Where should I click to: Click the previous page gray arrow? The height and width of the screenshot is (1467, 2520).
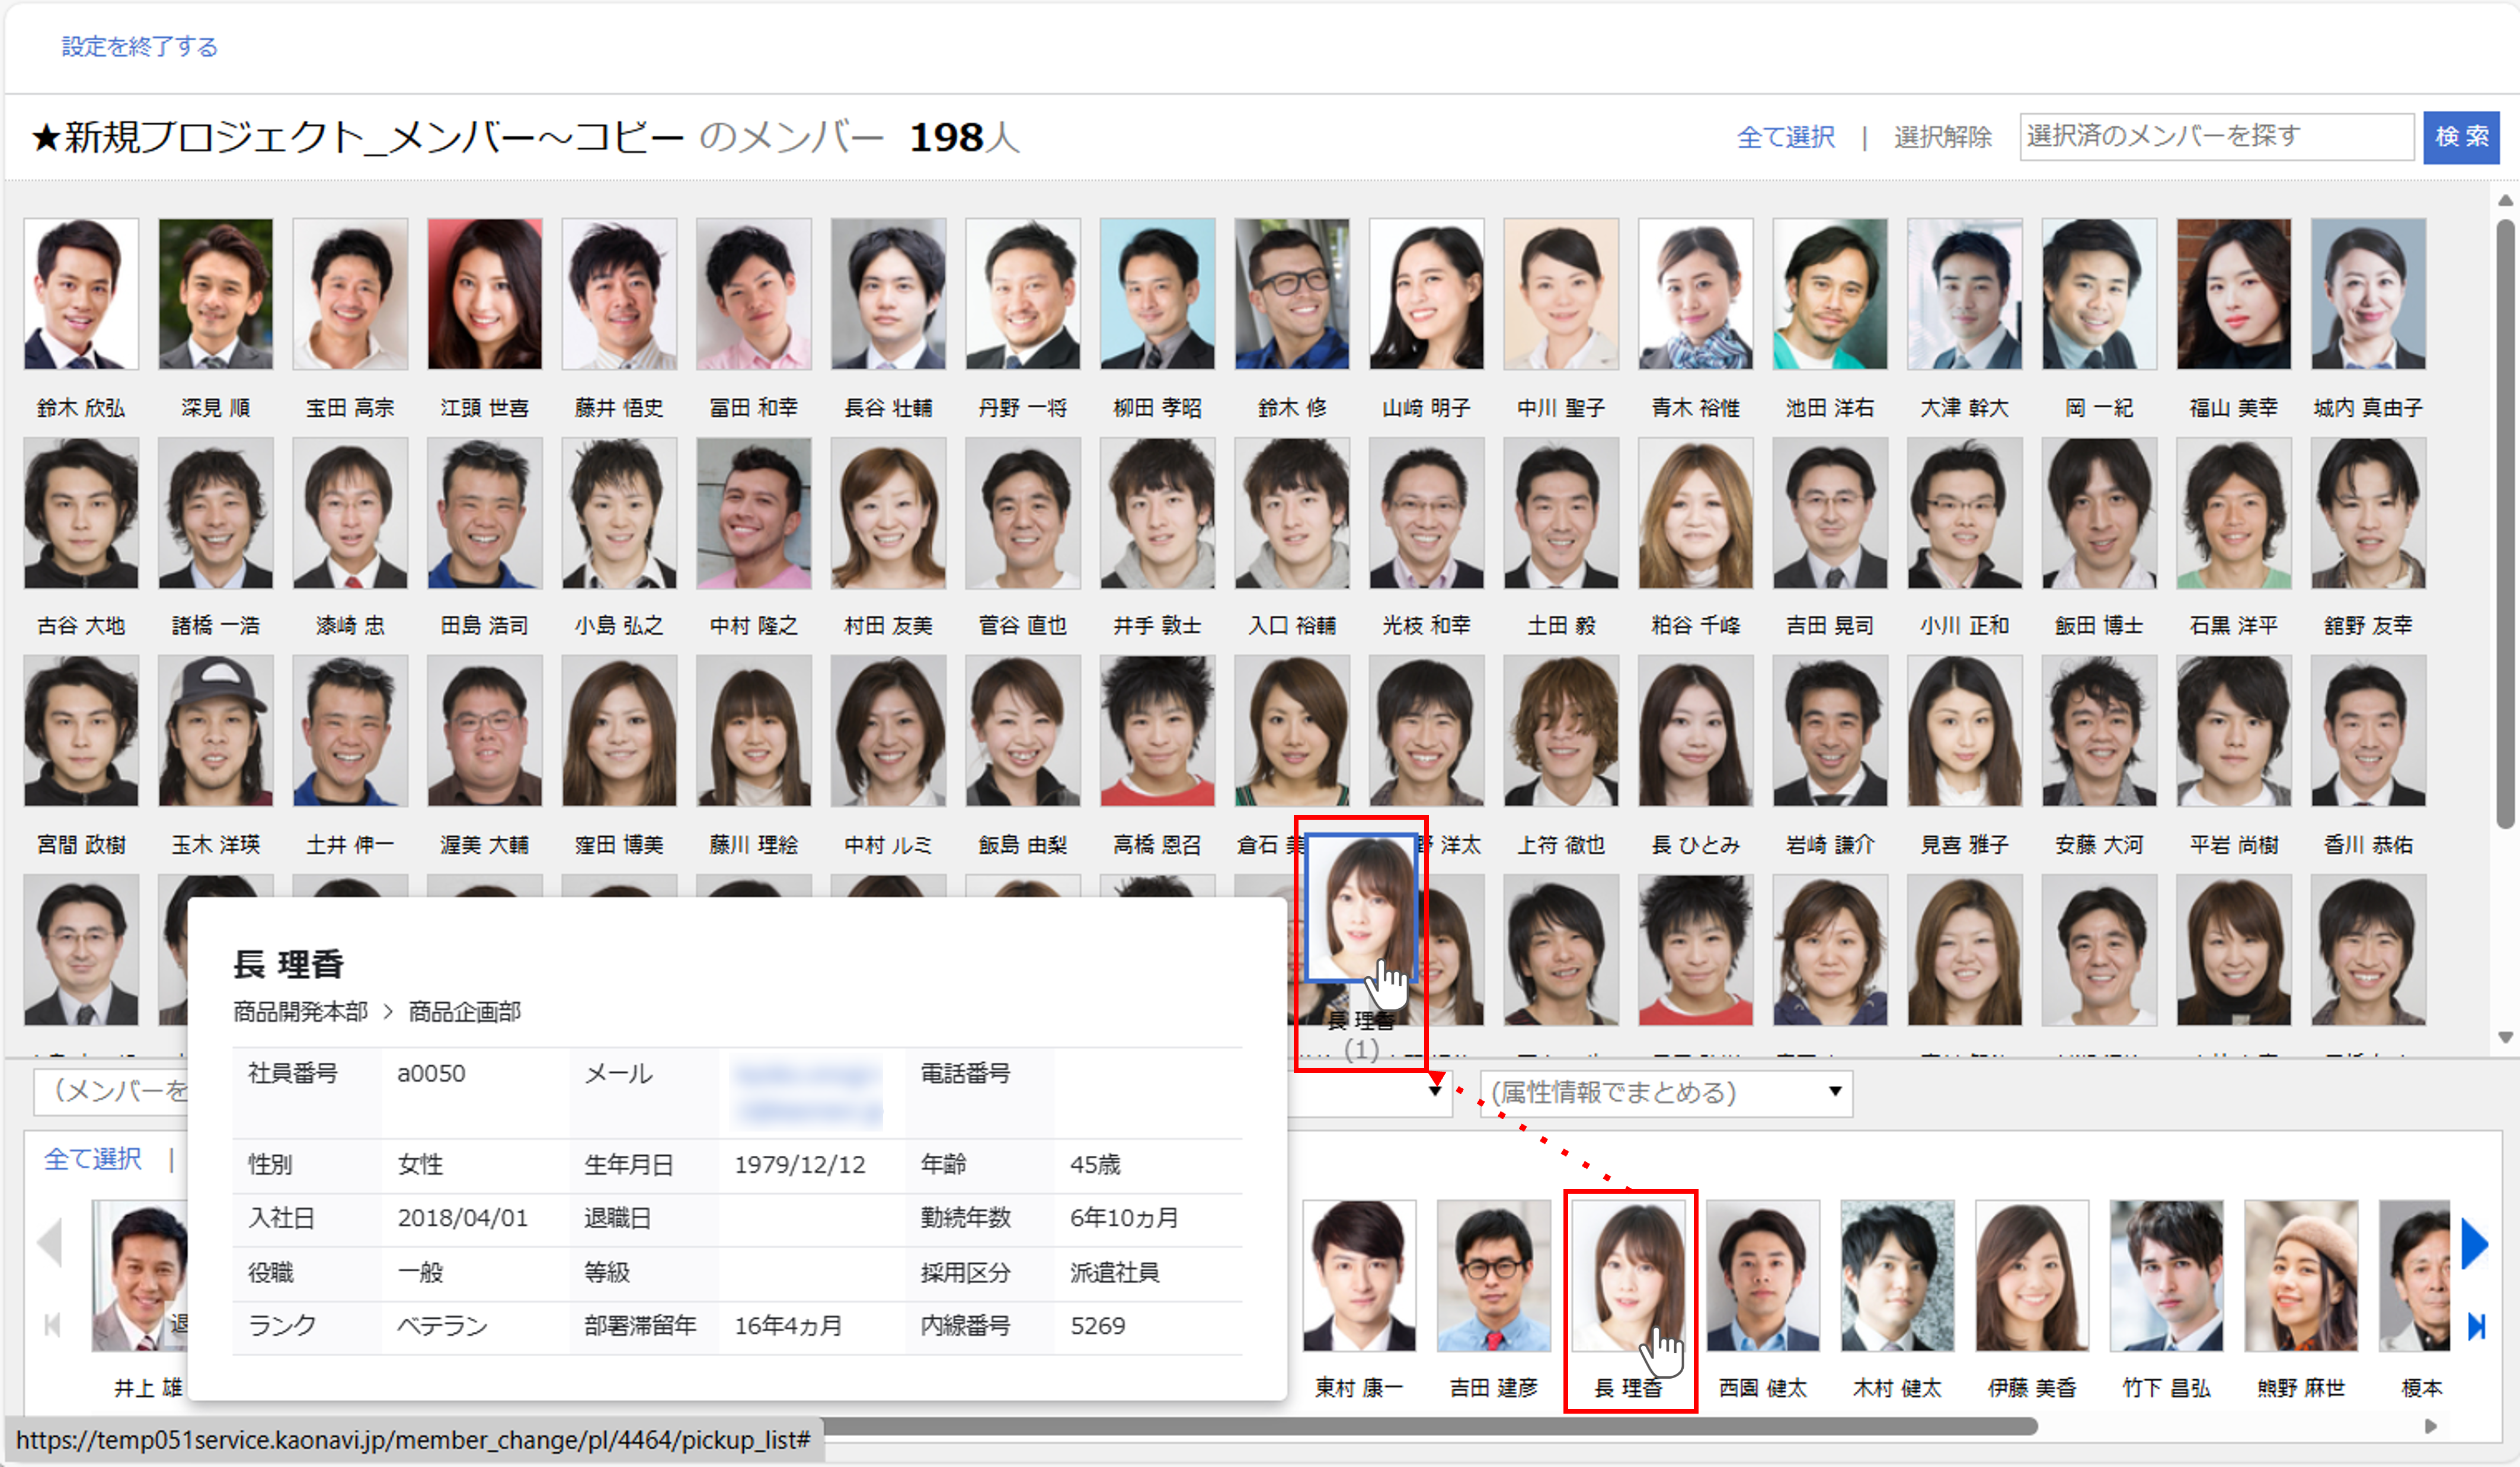point(50,1243)
